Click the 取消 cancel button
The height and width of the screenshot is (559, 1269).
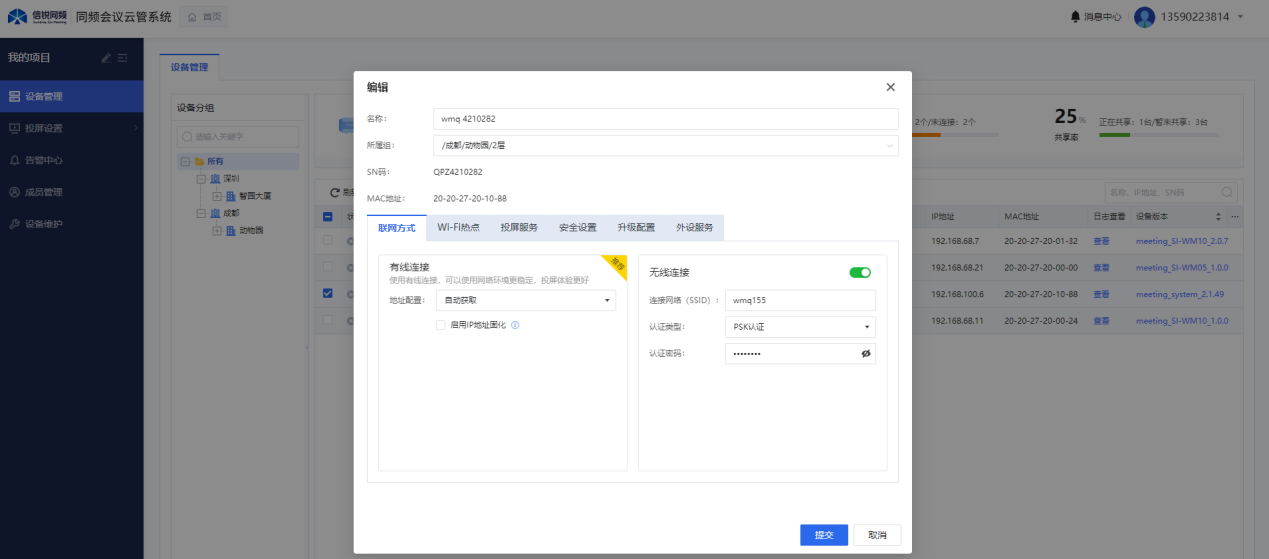[x=877, y=535]
